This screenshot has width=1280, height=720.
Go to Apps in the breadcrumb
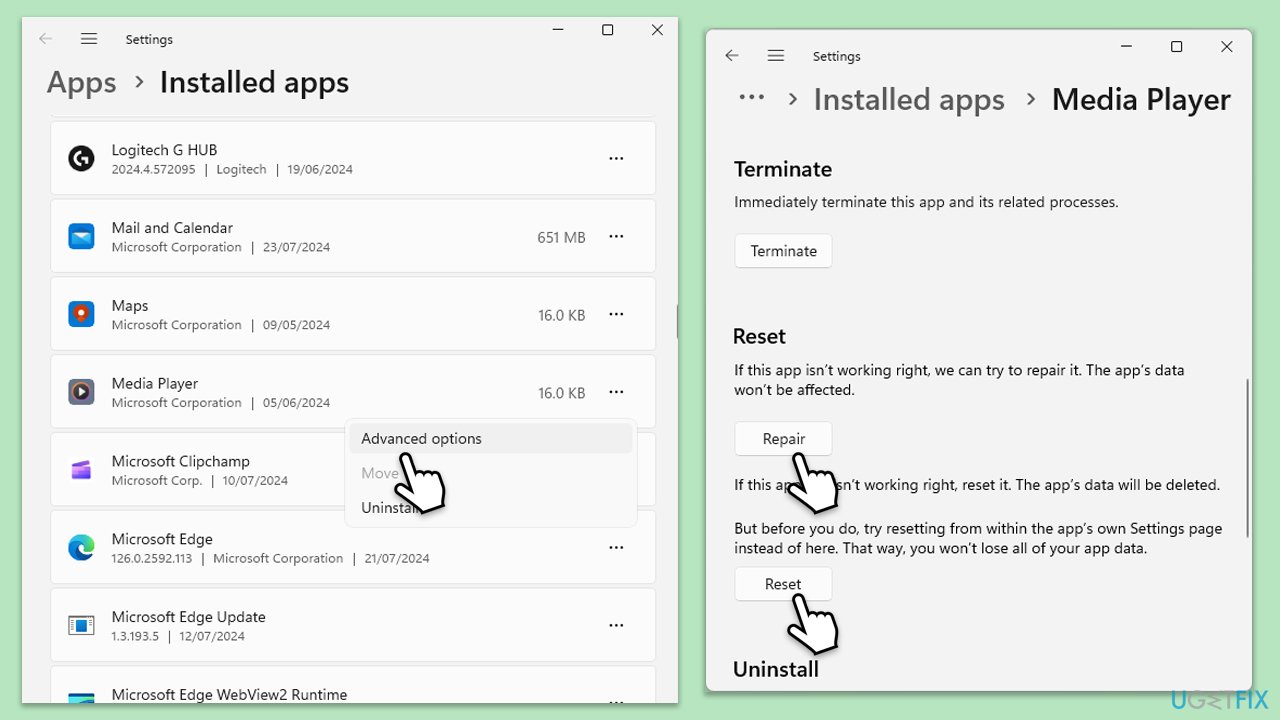click(x=82, y=82)
